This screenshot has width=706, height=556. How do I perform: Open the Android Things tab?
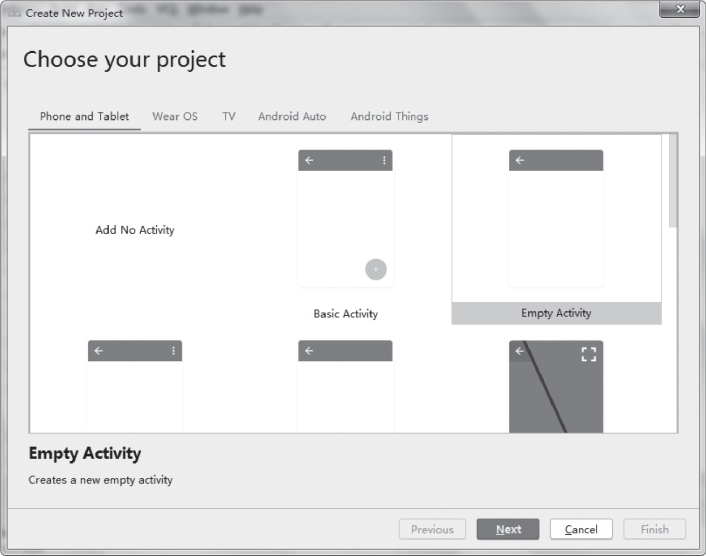[x=389, y=117]
